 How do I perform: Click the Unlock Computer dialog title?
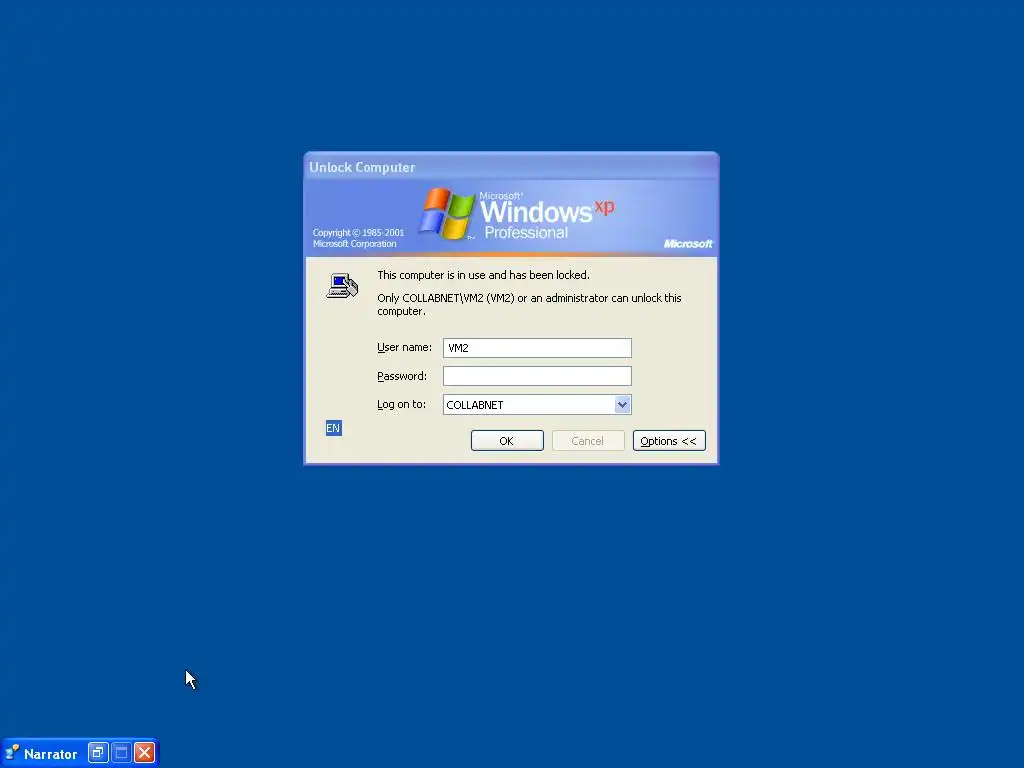tap(362, 167)
